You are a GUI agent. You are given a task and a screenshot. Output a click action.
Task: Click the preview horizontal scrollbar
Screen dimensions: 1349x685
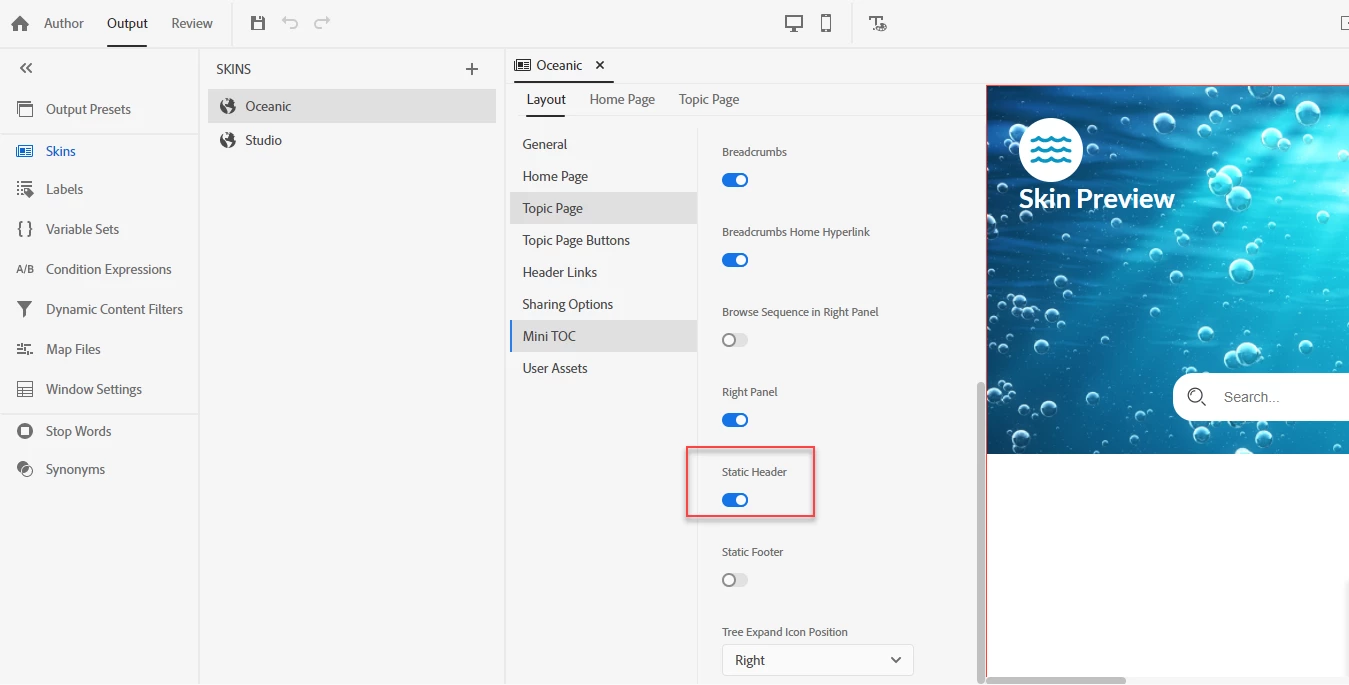[1056, 680]
